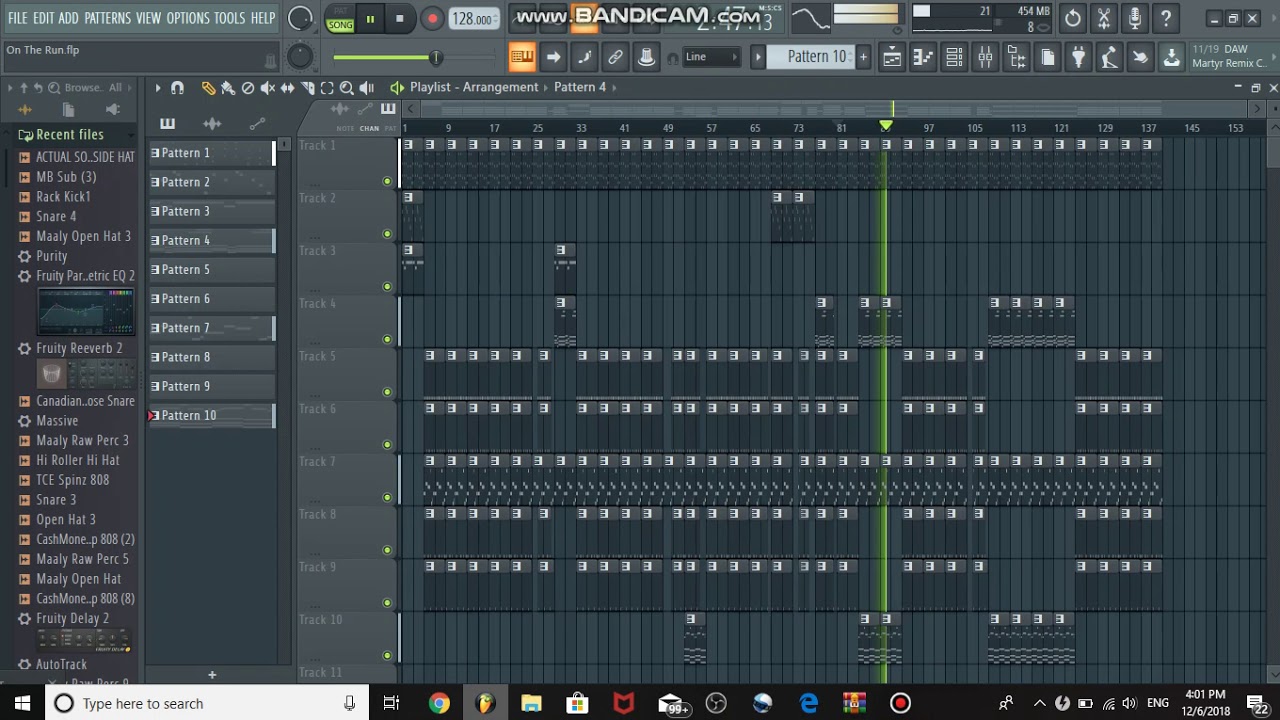Viewport: 1280px width, 720px height.
Task: Click the undo history circular arrow icon
Action: (1072, 18)
